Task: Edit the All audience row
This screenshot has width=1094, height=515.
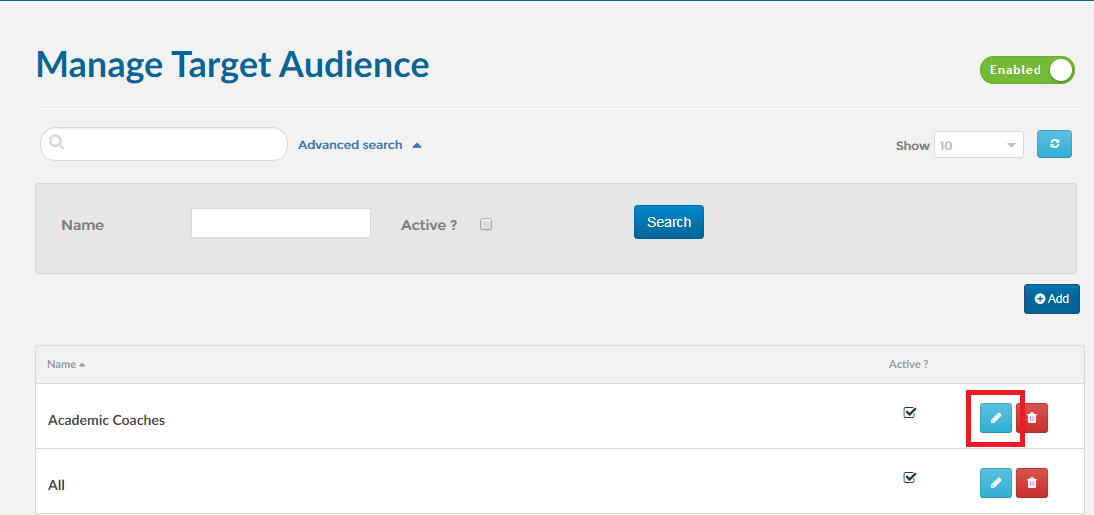Action: coord(996,483)
